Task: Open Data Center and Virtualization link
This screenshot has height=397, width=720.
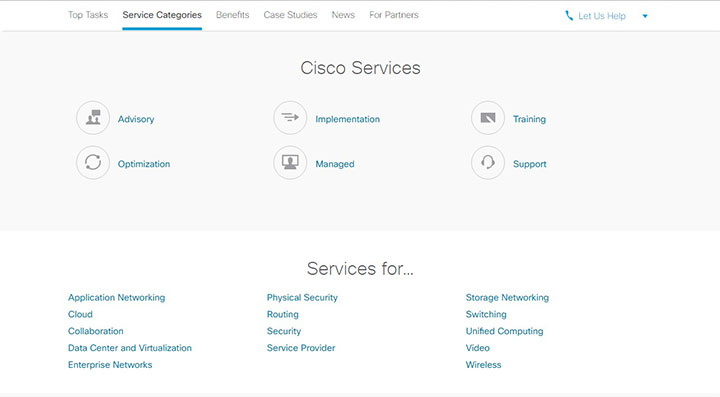Action: (x=130, y=348)
